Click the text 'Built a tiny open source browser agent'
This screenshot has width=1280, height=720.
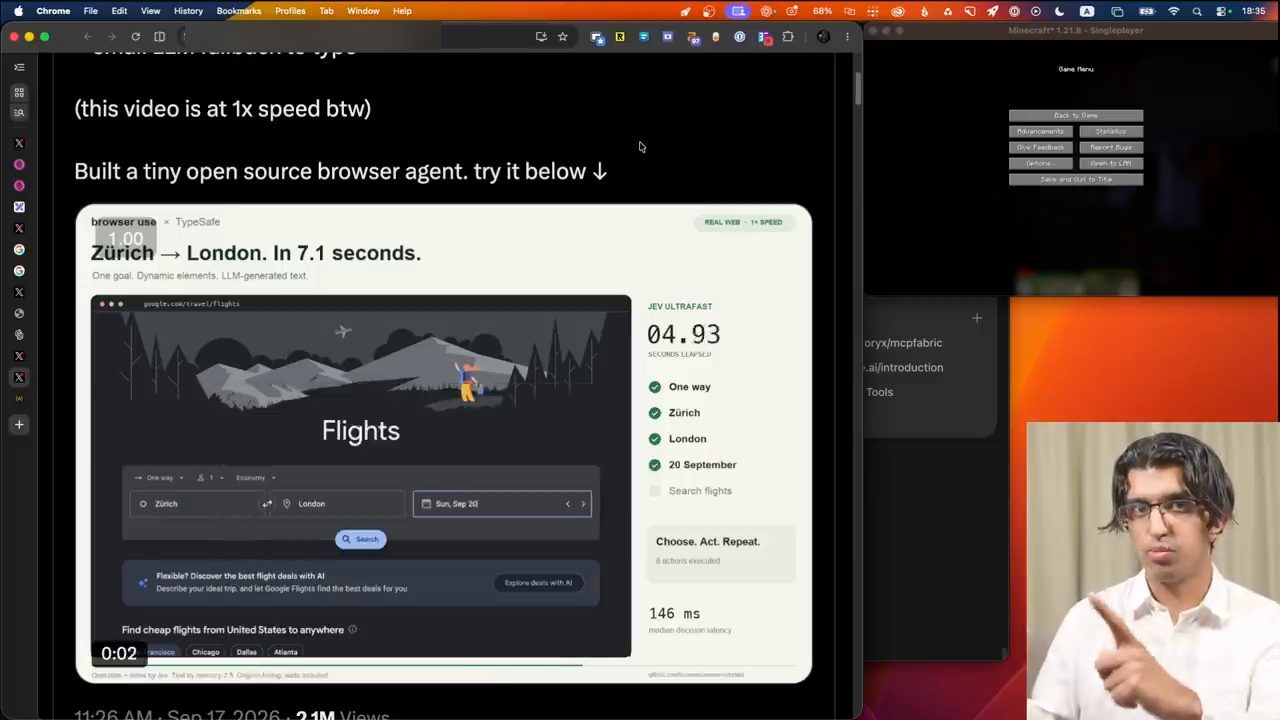[271, 172]
